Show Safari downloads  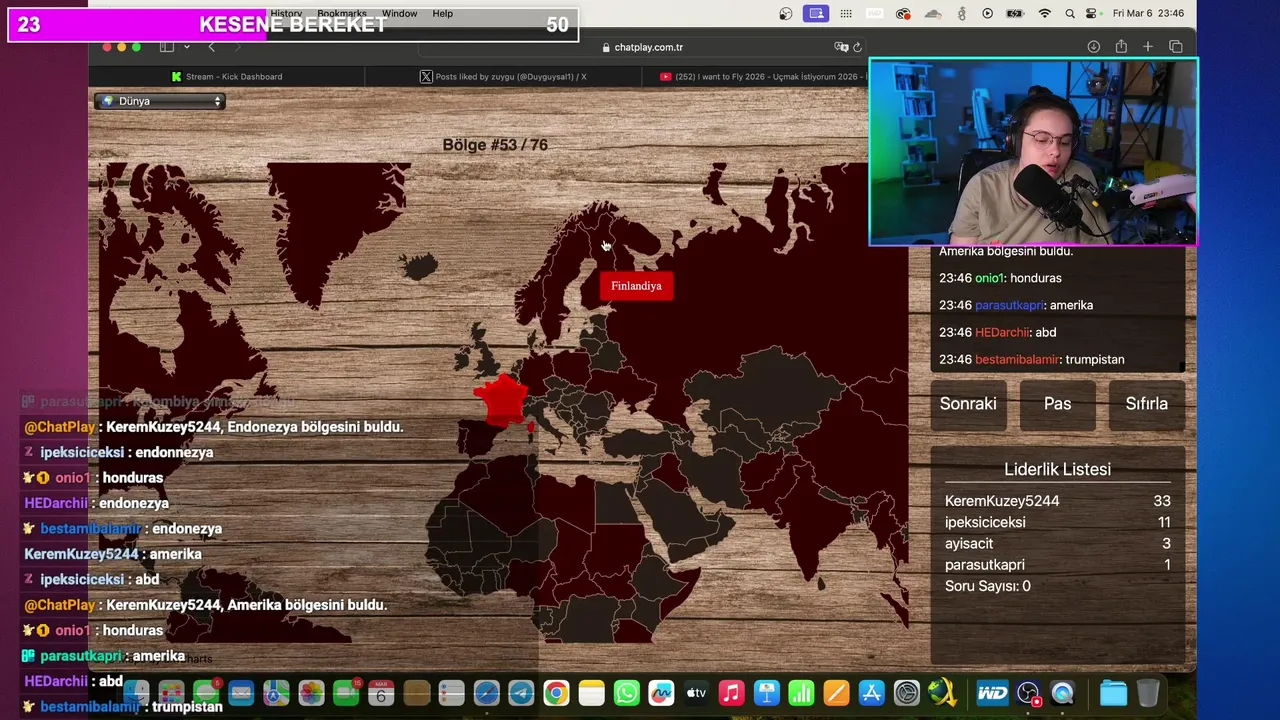[x=1093, y=47]
